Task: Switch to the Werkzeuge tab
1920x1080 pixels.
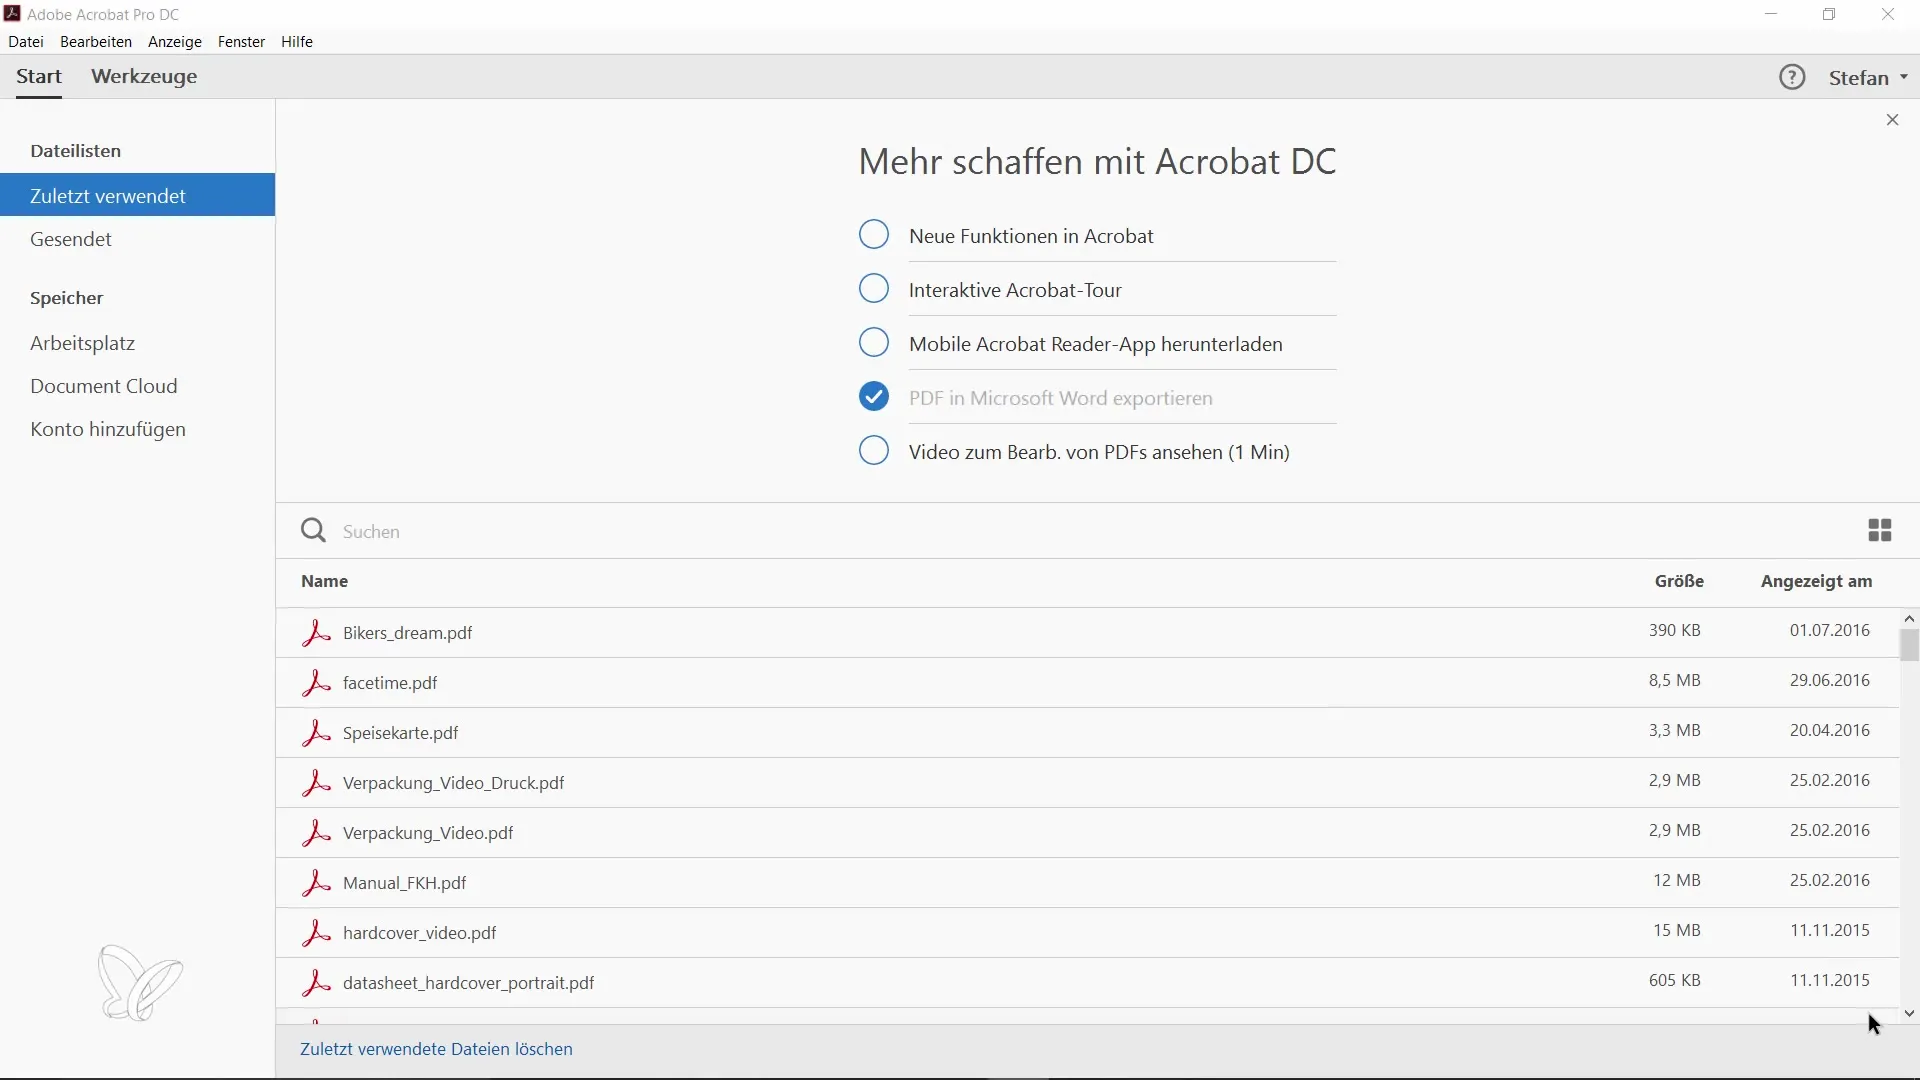Action: click(x=144, y=77)
